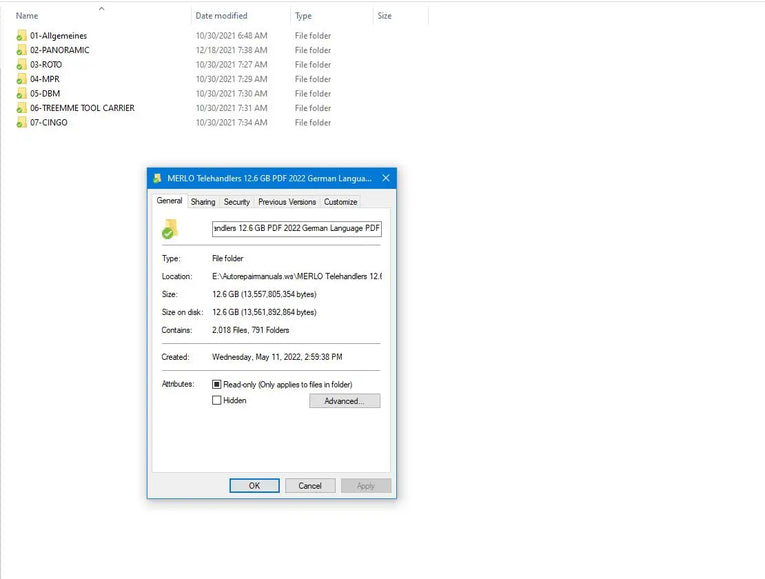The width and height of the screenshot is (765, 579).
Task: Click date 10/30/2021 7:34 AM
Action: click(x=231, y=122)
